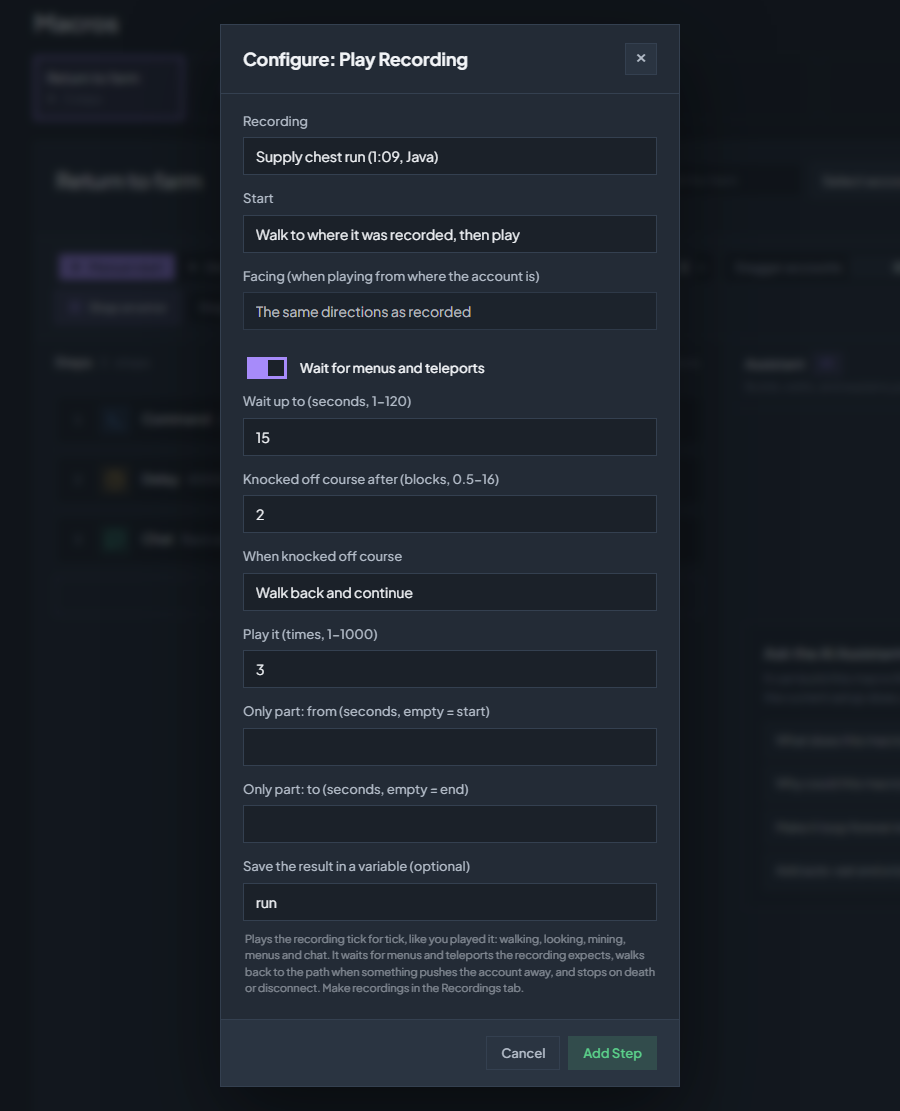The image size is (900, 1111).
Task: Focus the Only part: to seconds field
Action: click(x=449, y=824)
